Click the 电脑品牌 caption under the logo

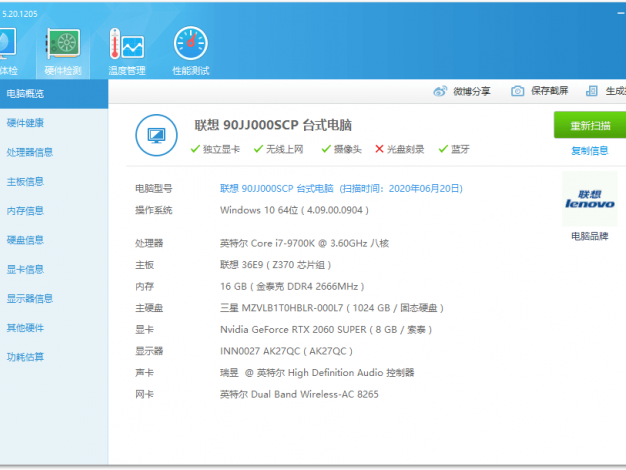tap(590, 236)
